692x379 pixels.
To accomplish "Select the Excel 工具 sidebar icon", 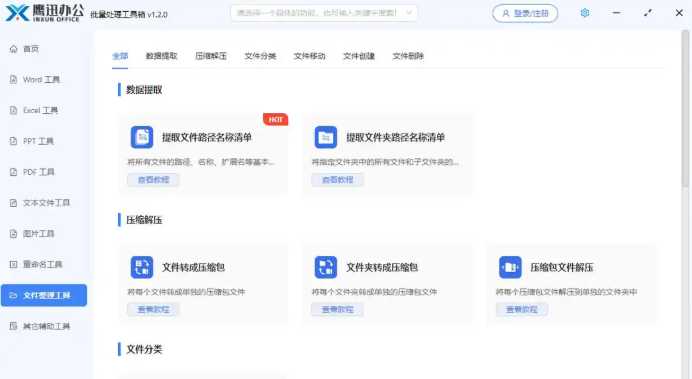I will 14,110.
